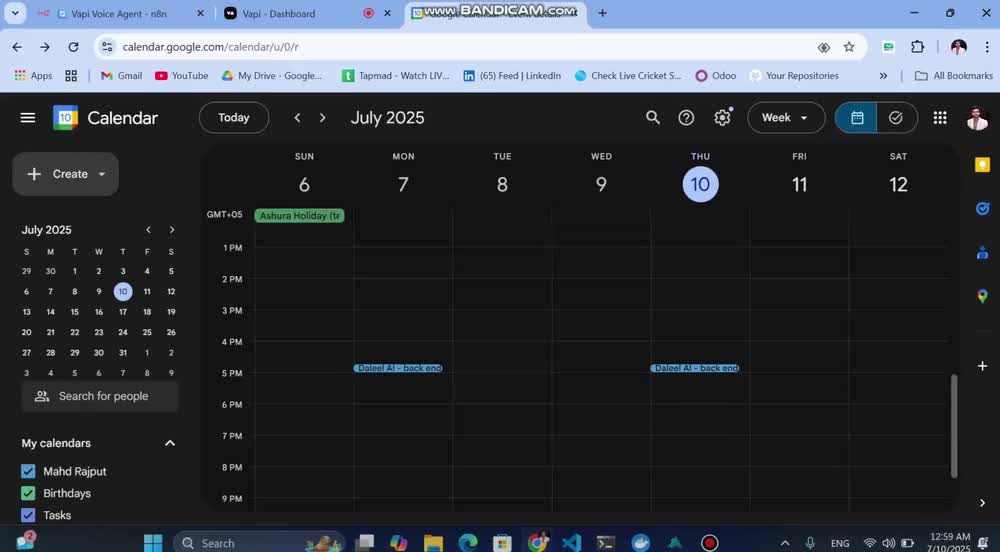
Task: Open Google Maps side panel icon
Action: pos(982,296)
